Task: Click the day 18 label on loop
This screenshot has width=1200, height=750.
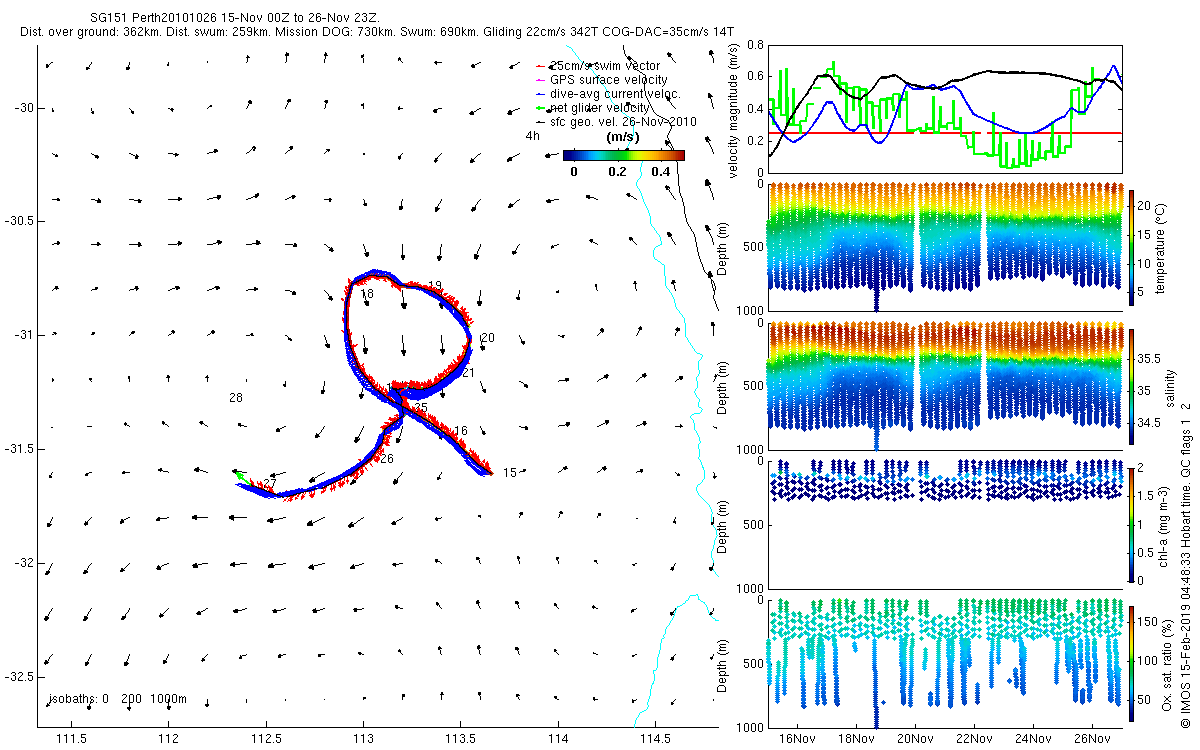Action: [367, 294]
